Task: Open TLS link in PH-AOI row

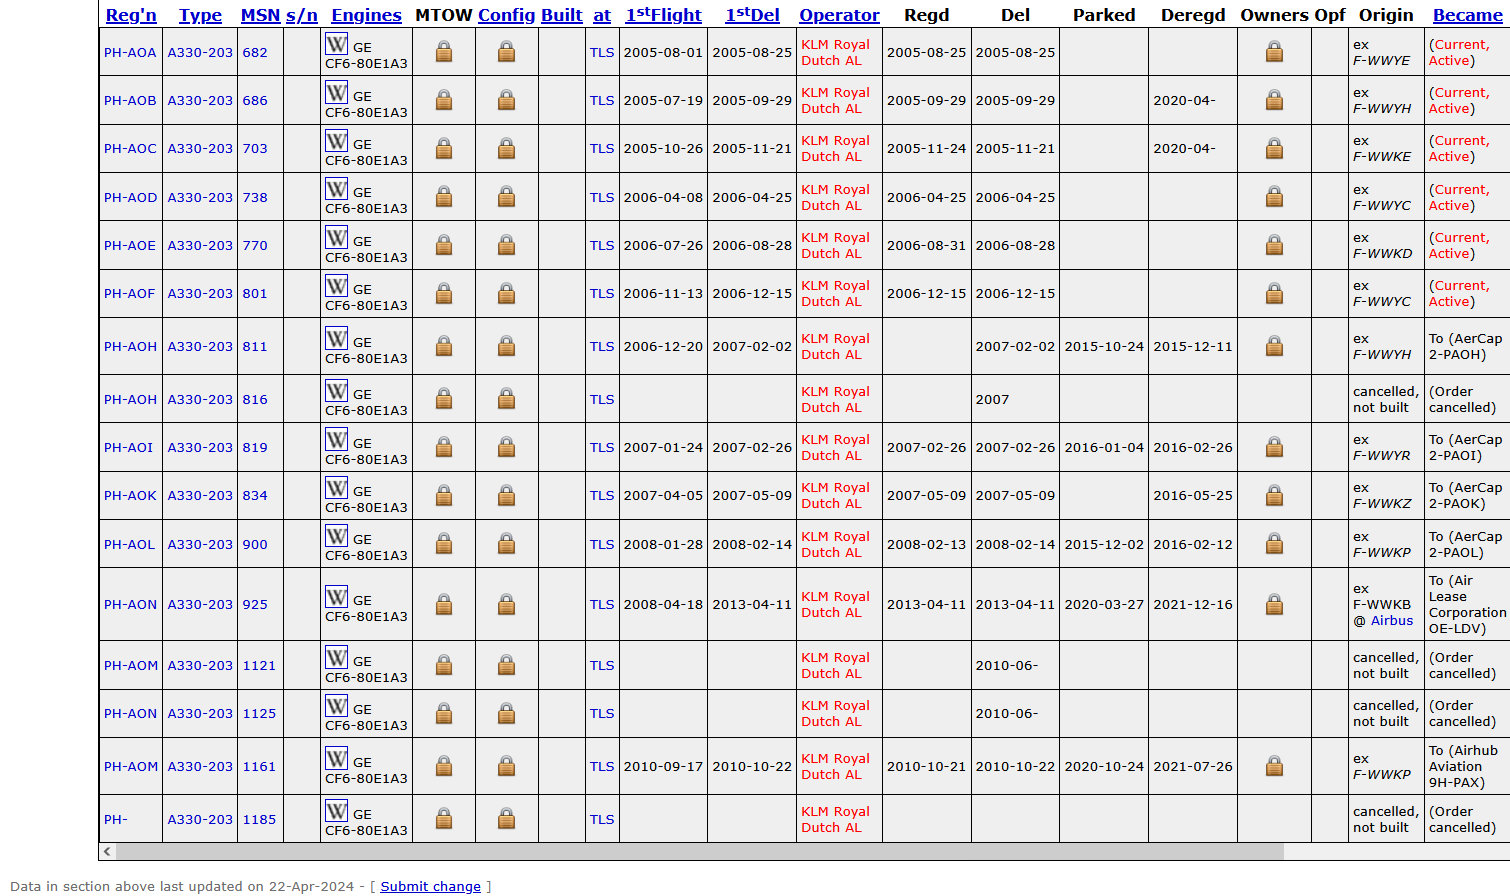Action: [x=602, y=447]
